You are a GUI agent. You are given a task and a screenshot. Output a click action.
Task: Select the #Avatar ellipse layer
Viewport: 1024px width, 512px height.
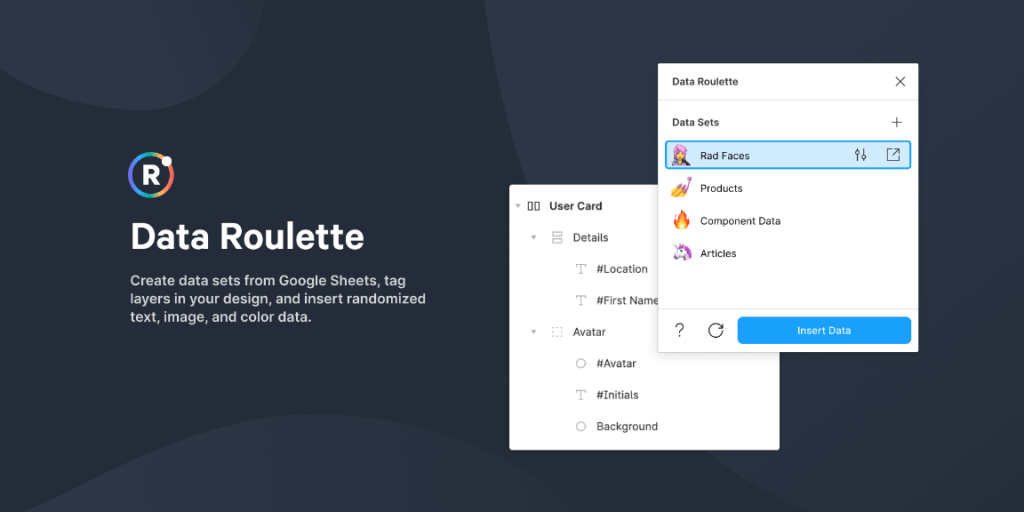616,363
